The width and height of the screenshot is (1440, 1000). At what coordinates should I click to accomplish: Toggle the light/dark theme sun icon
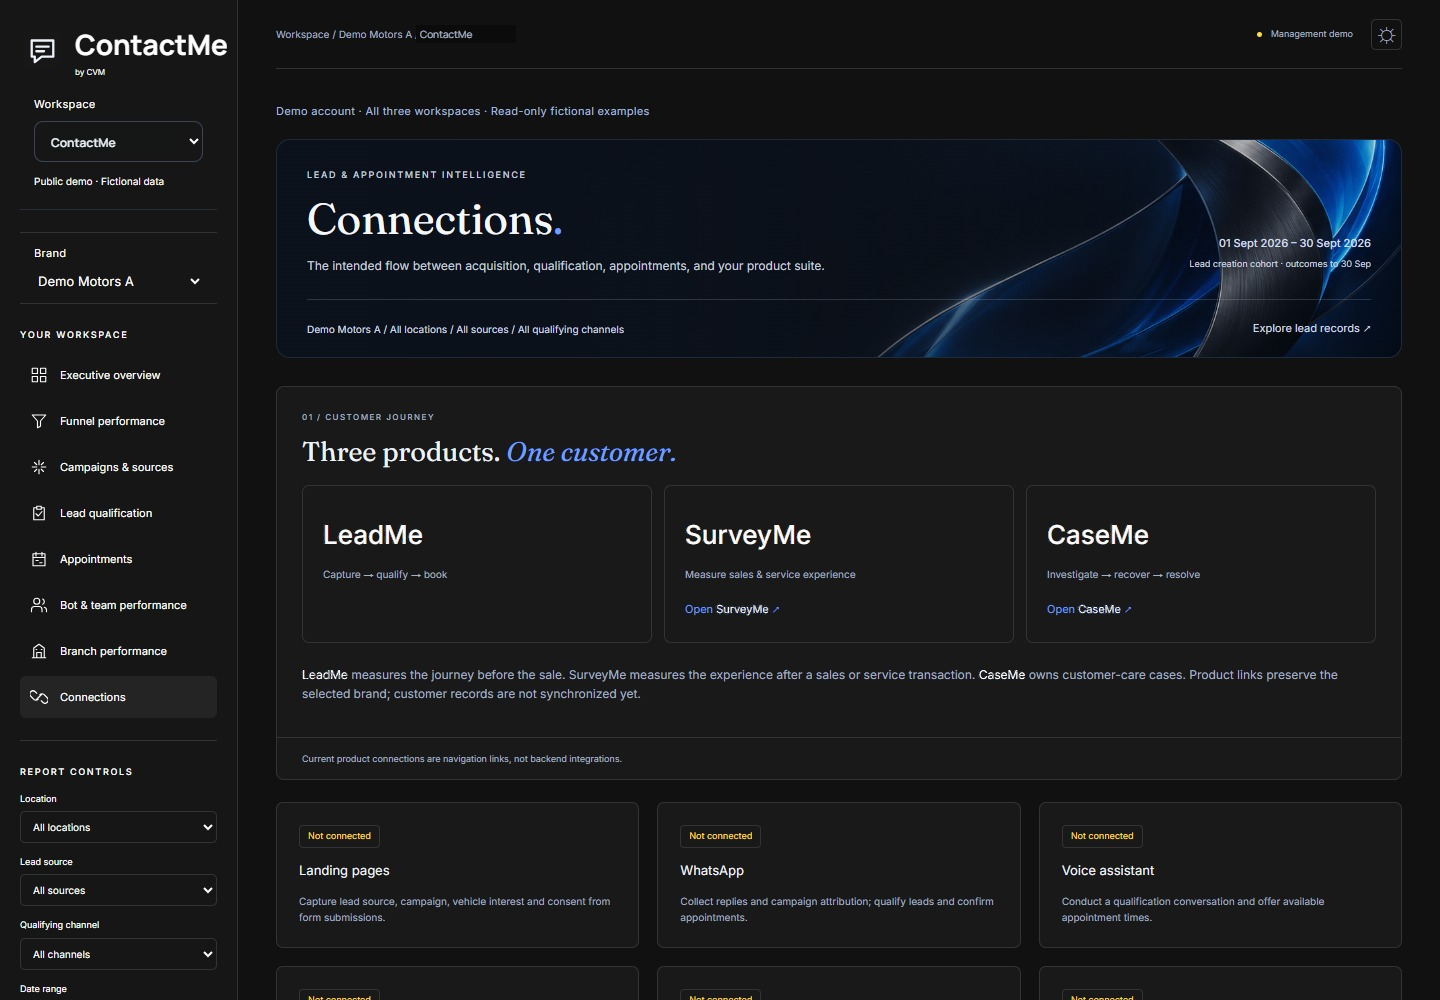click(1386, 35)
